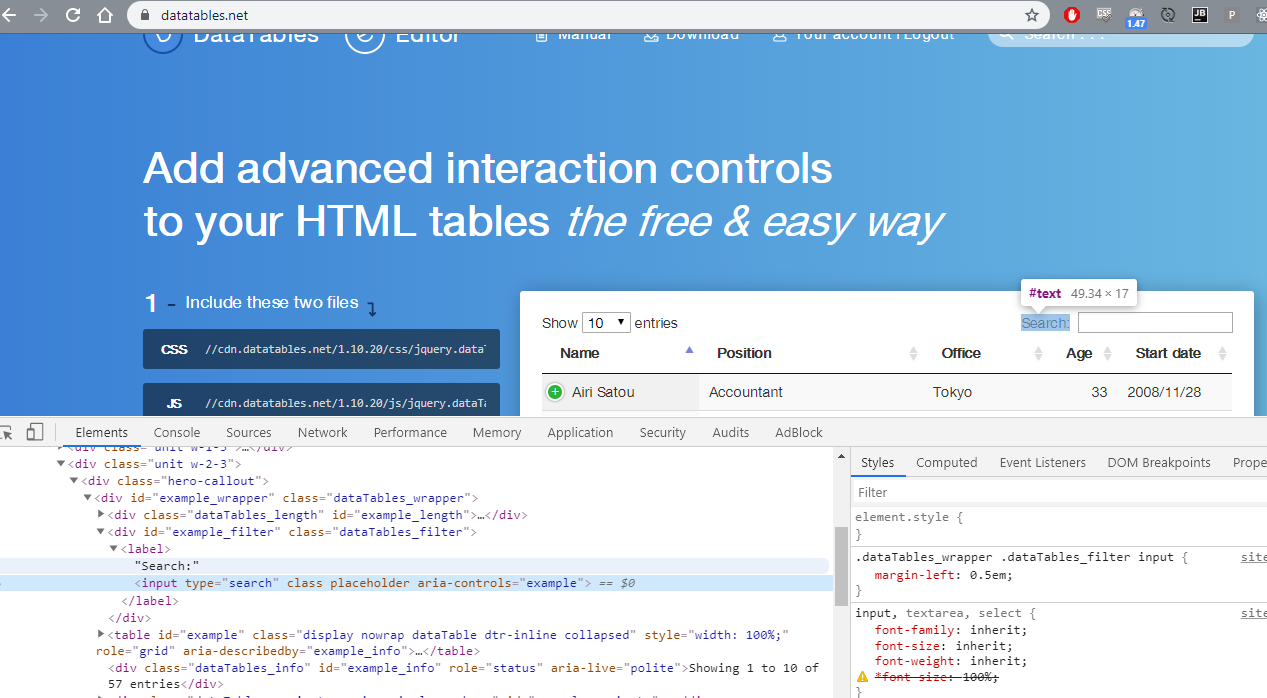Reload the page with the refresh icon
Screen dimensions: 1267x698
tap(73, 15)
